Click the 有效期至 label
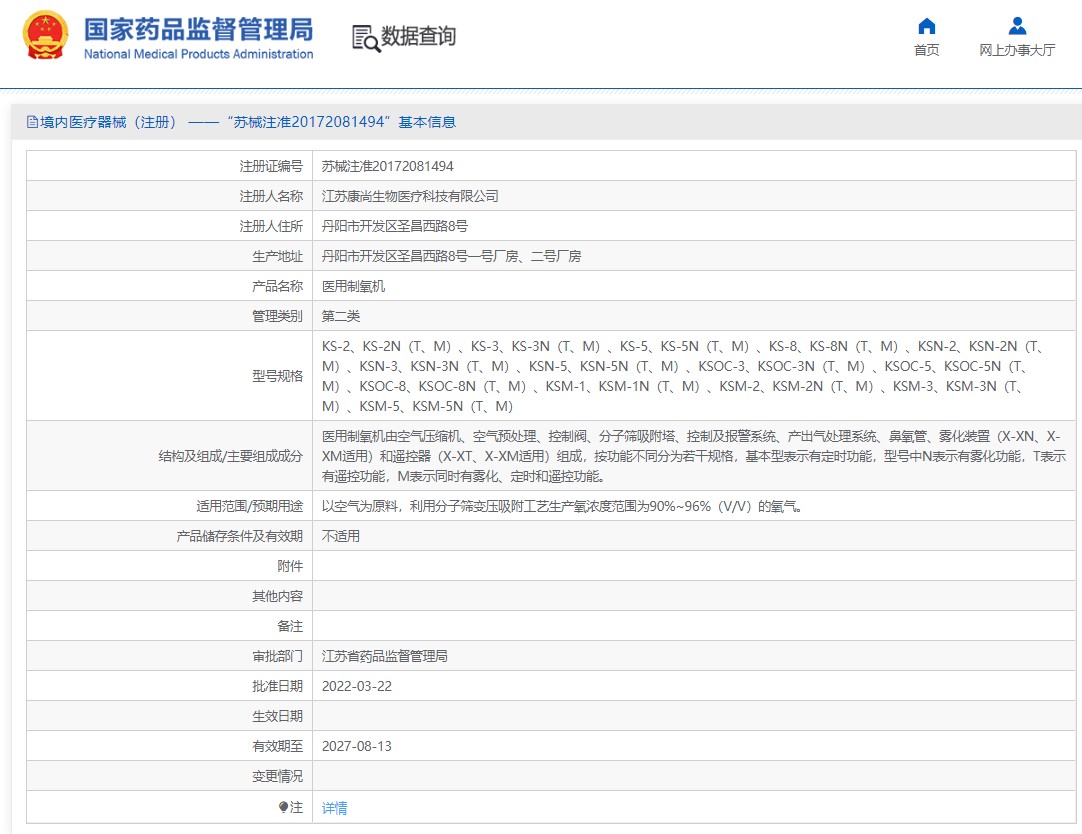 (x=277, y=746)
